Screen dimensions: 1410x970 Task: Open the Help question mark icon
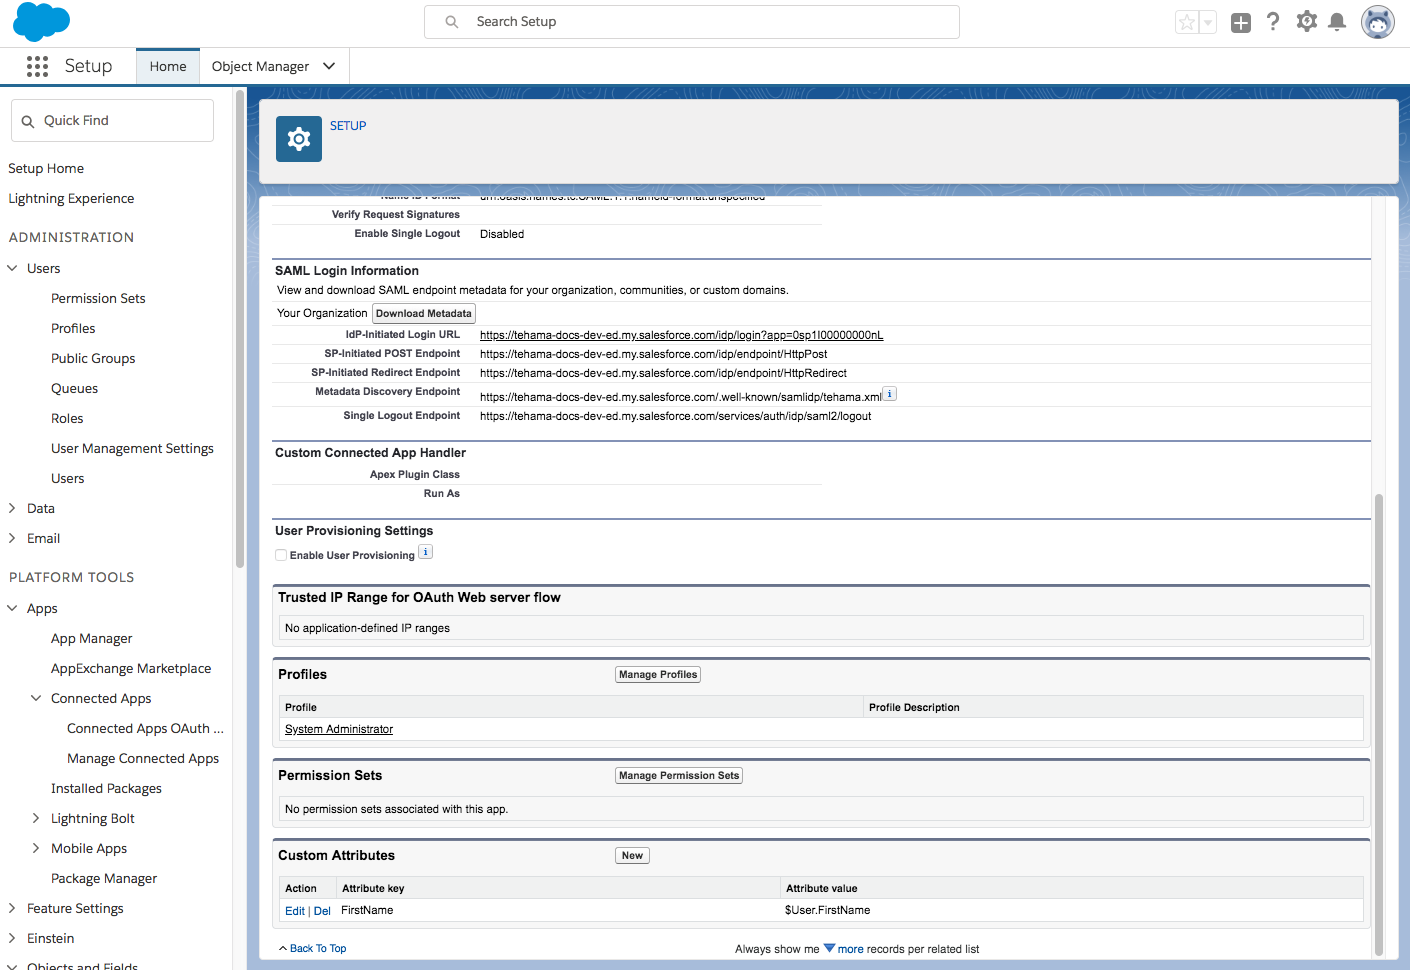coord(1273,21)
